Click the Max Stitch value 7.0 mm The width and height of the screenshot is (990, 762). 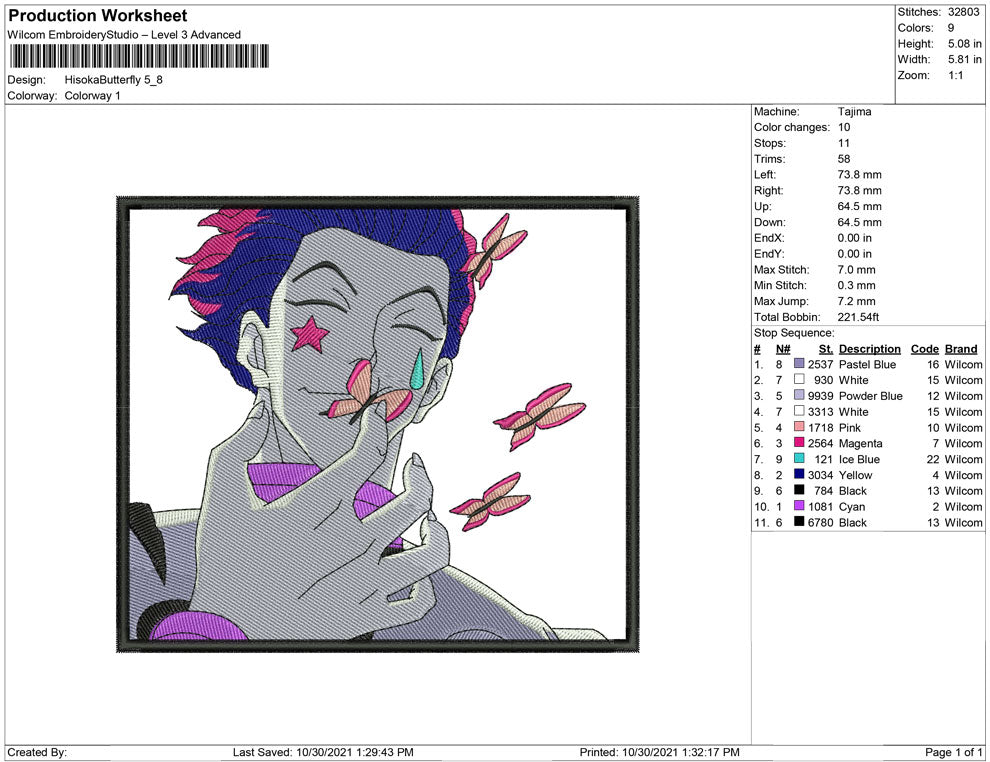pyautogui.click(x=856, y=270)
